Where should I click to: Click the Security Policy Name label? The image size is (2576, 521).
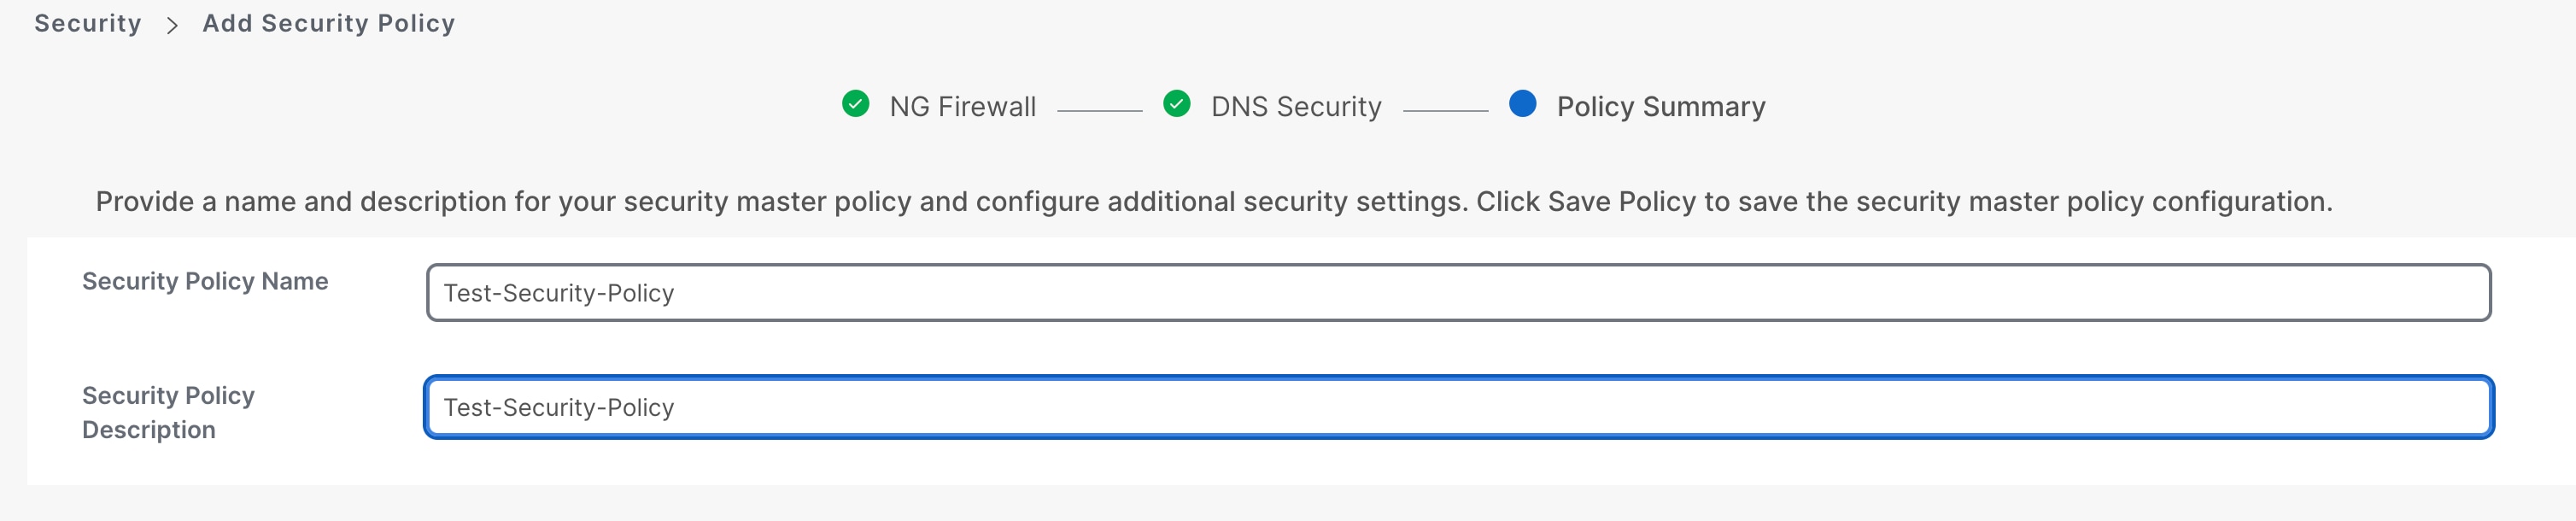tap(205, 282)
